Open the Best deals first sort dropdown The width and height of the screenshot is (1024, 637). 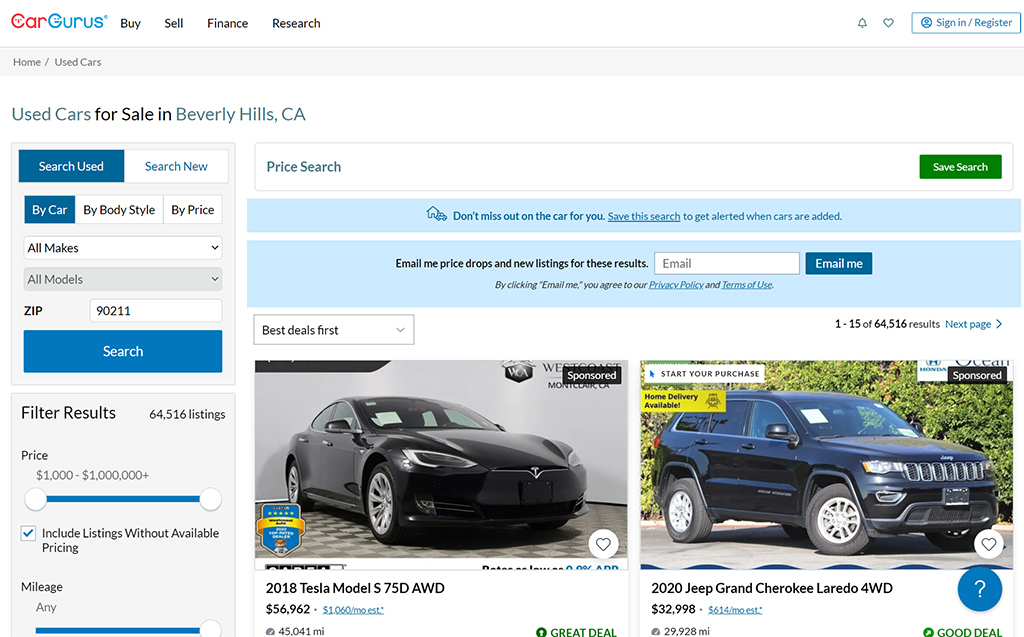click(x=334, y=330)
